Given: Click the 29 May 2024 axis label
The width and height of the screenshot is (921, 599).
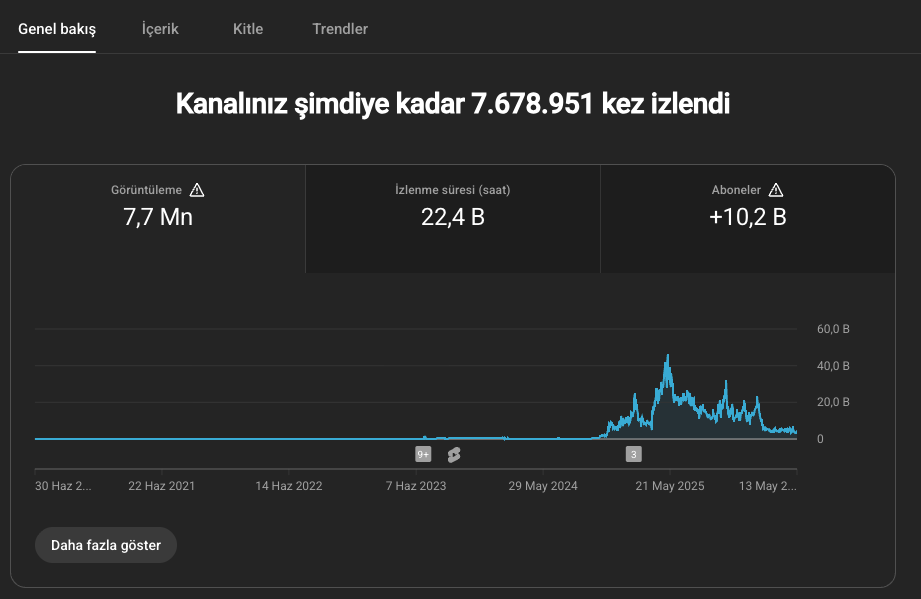Looking at the screenshot, I should tap(543, 486).
